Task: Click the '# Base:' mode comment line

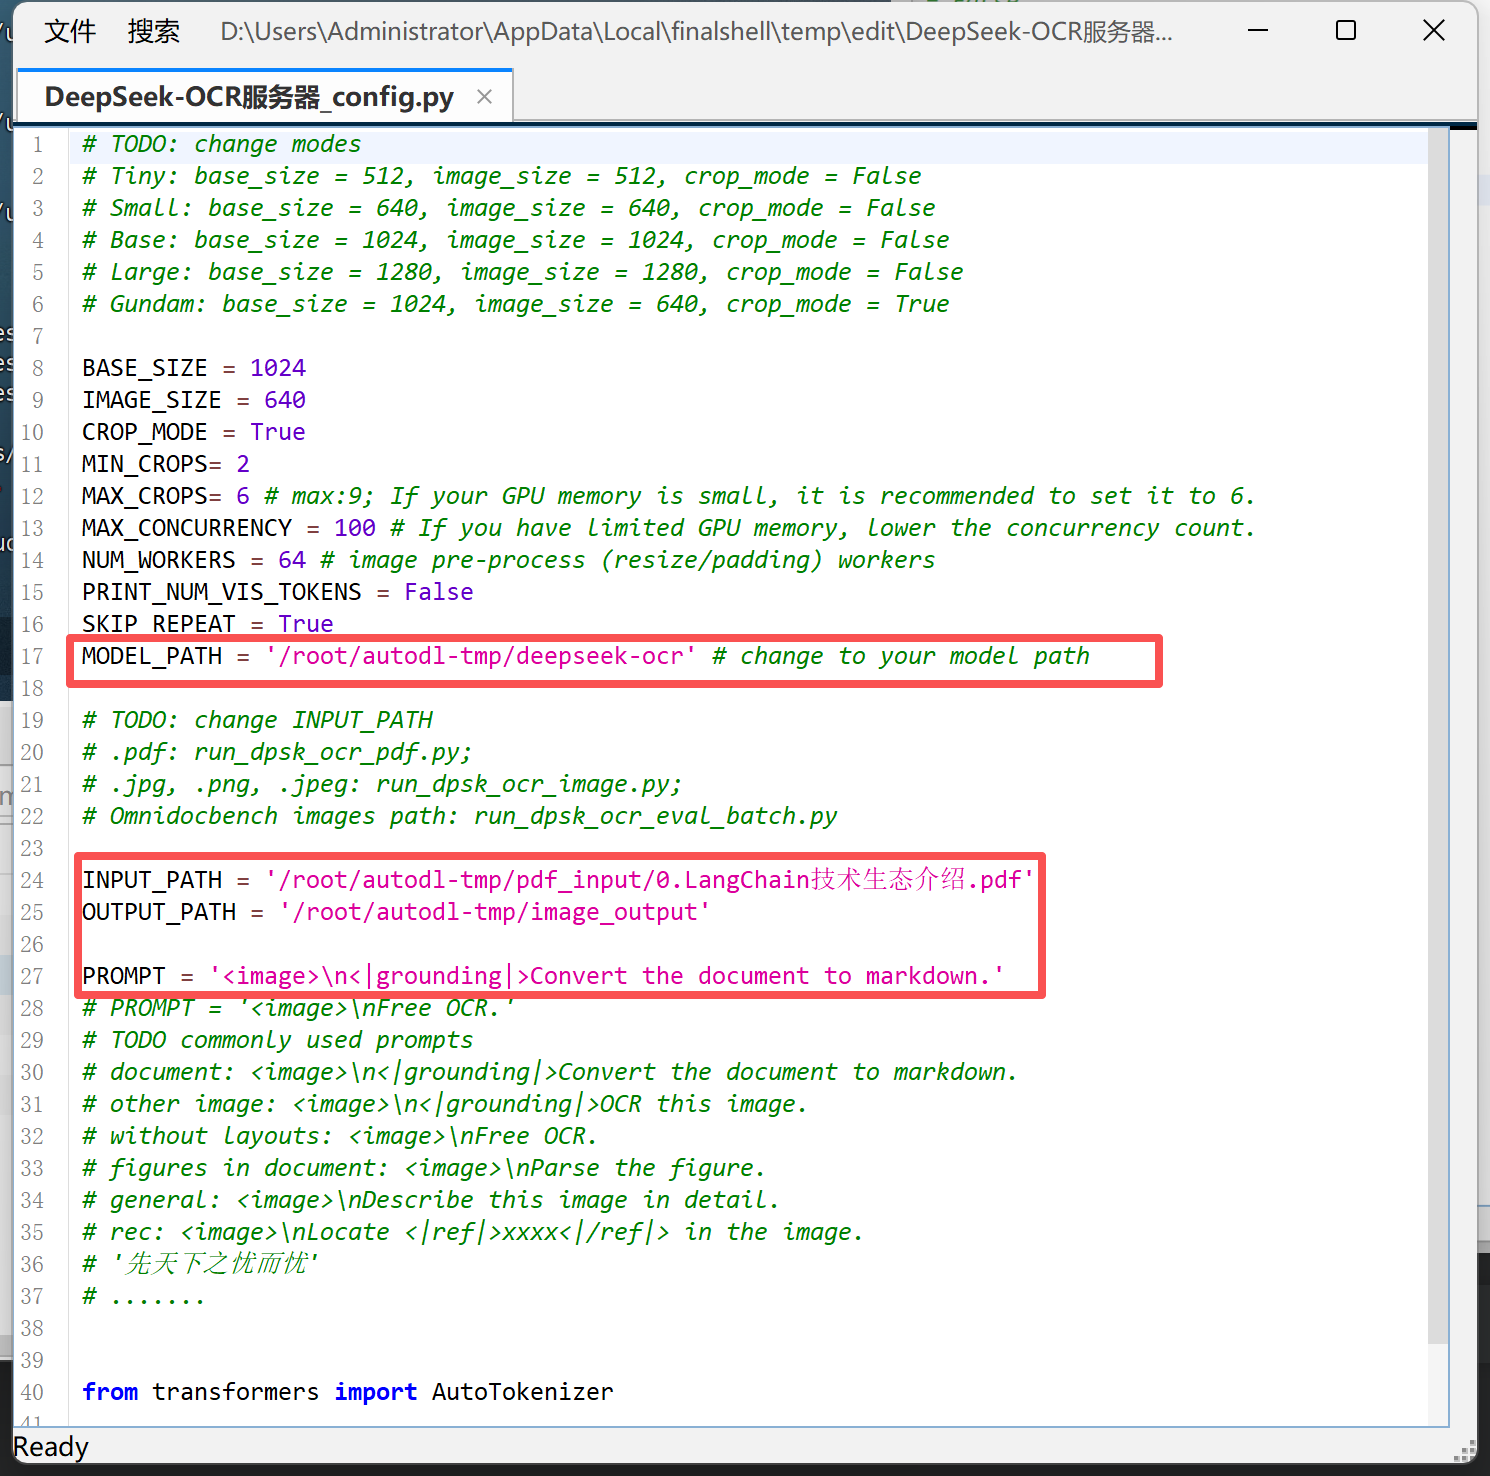Action: pos(516,240)
